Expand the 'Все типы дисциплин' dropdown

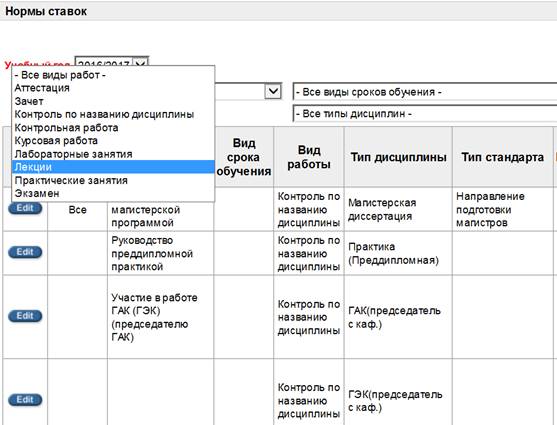[x=425, y=114]
